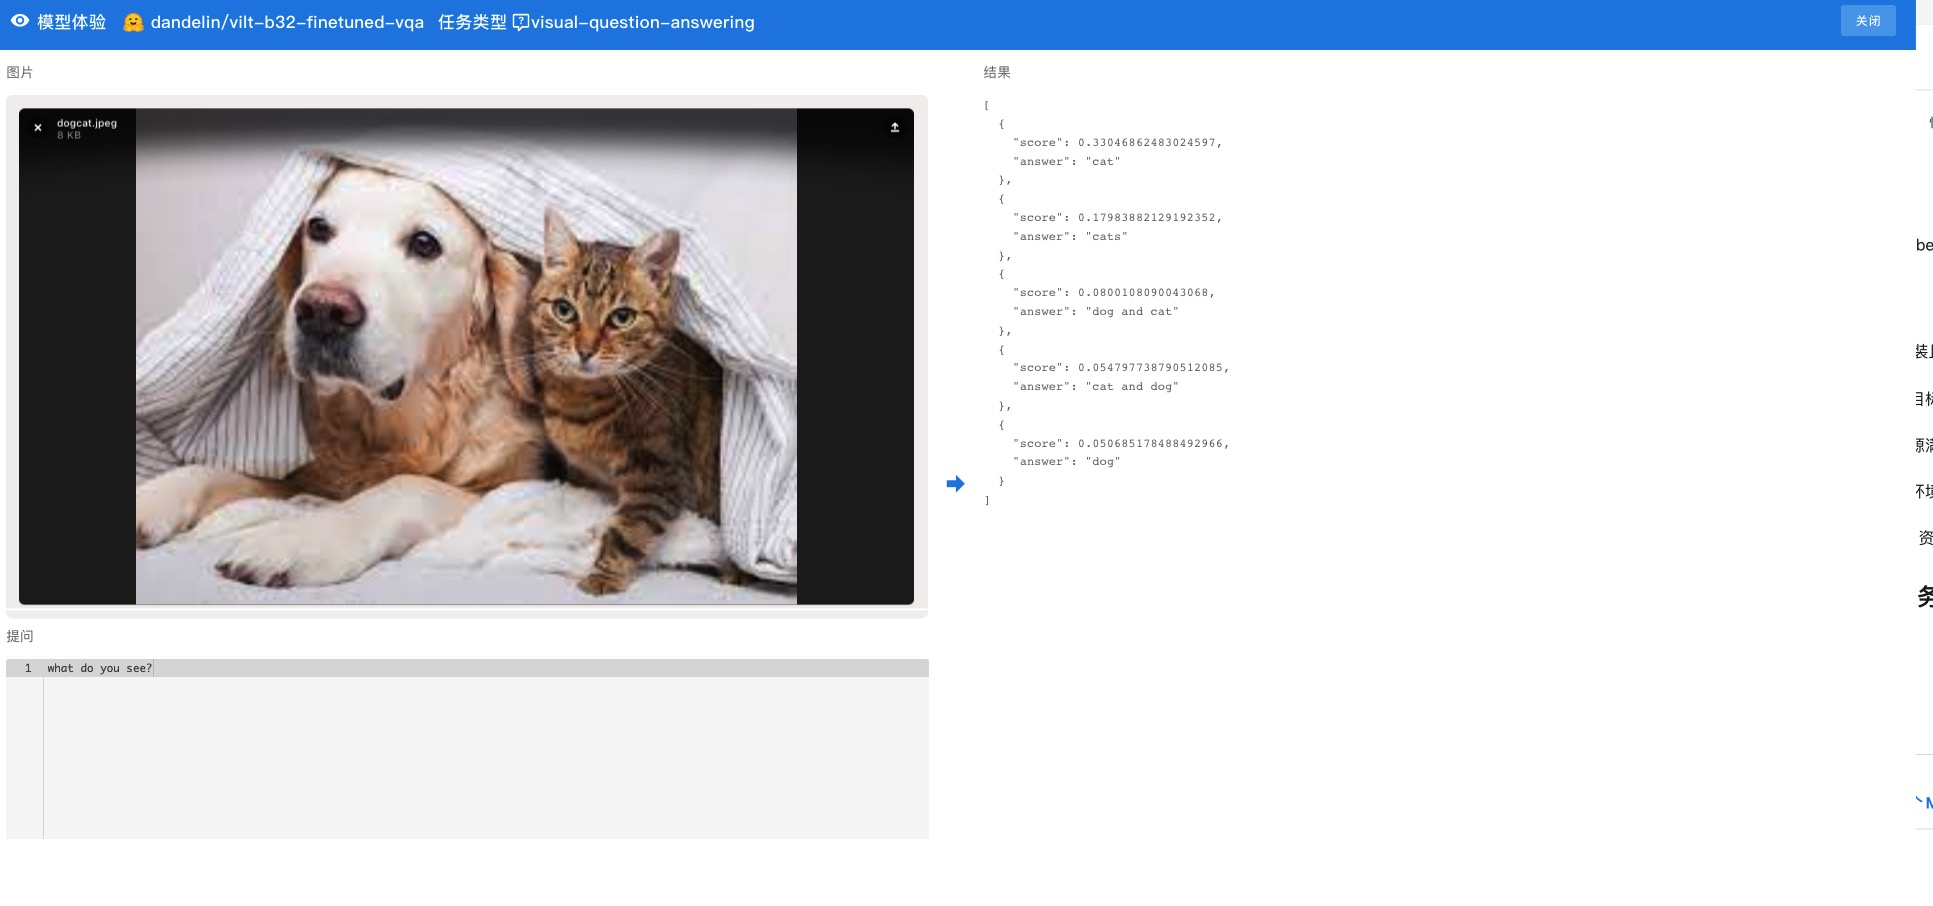Image resolution: width=1933 pixels, height=906 pixels.
Task: Click the dogcat.jpeg file name
Action: point(87,123)
